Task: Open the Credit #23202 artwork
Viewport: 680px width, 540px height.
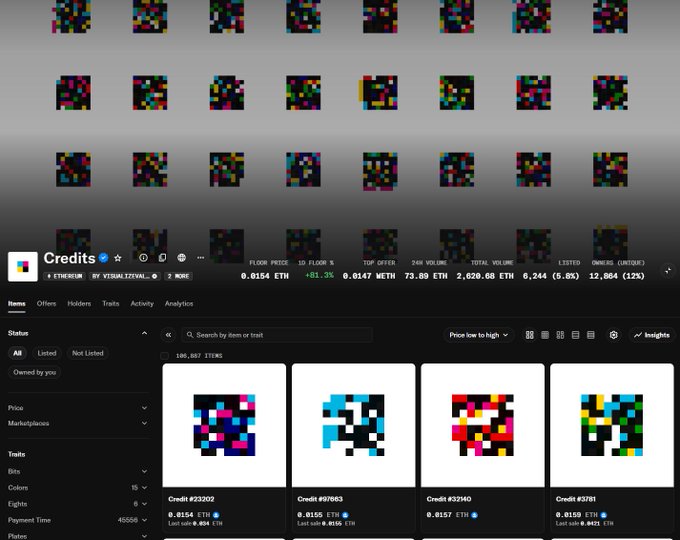Action: [224, 425]
